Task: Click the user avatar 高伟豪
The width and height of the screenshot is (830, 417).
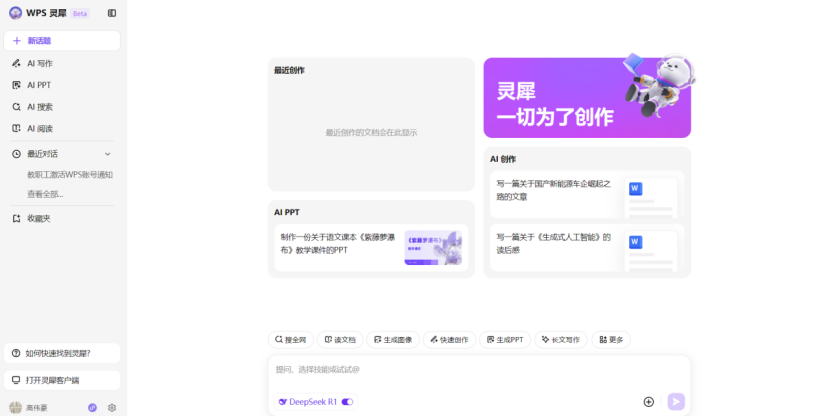Action: [x=15, y=408]
